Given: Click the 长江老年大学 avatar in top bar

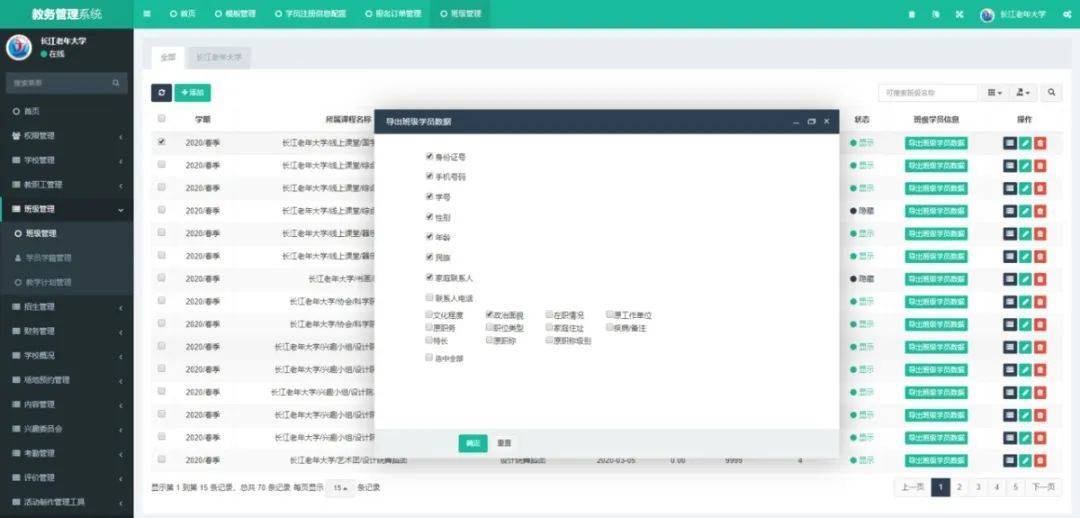Looking at the screenshot, I should 987,14.
